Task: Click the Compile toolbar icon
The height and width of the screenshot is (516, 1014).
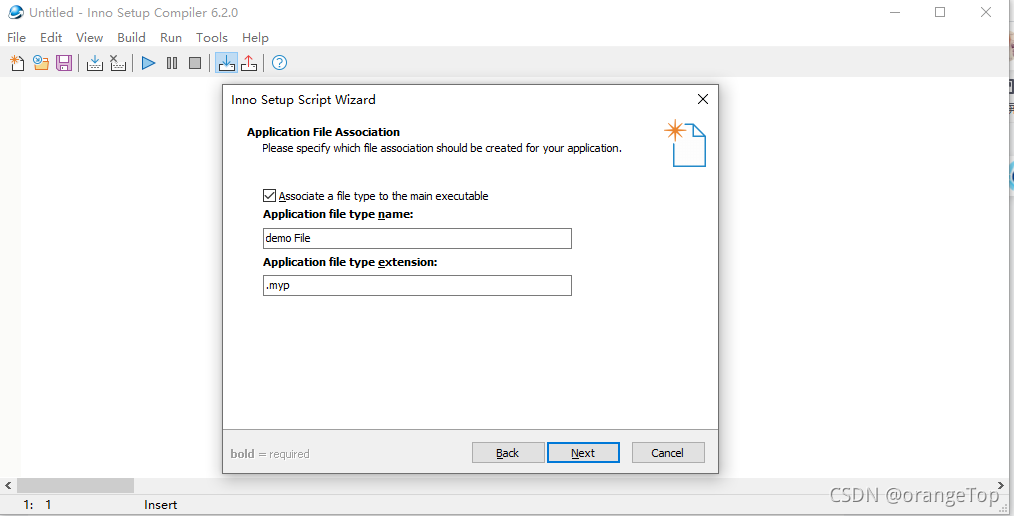Action: tap(94, 63)
